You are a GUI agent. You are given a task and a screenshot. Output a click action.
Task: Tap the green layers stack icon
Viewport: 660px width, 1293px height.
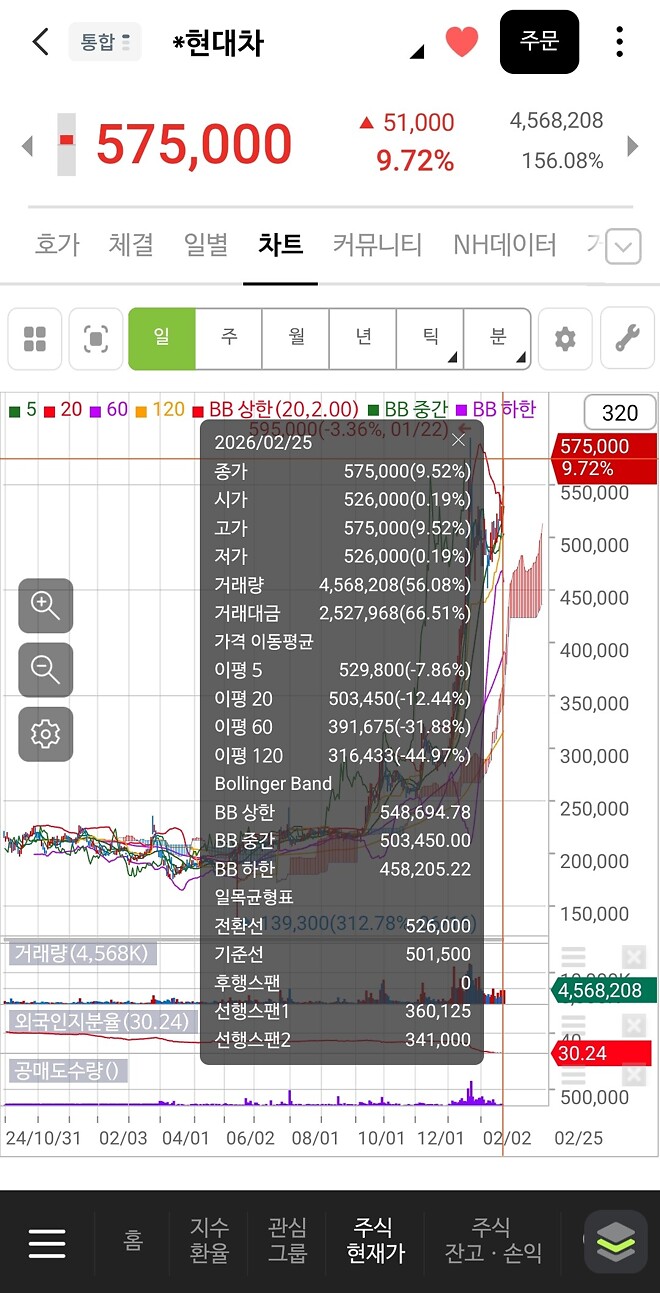[x=616, y=1242]
